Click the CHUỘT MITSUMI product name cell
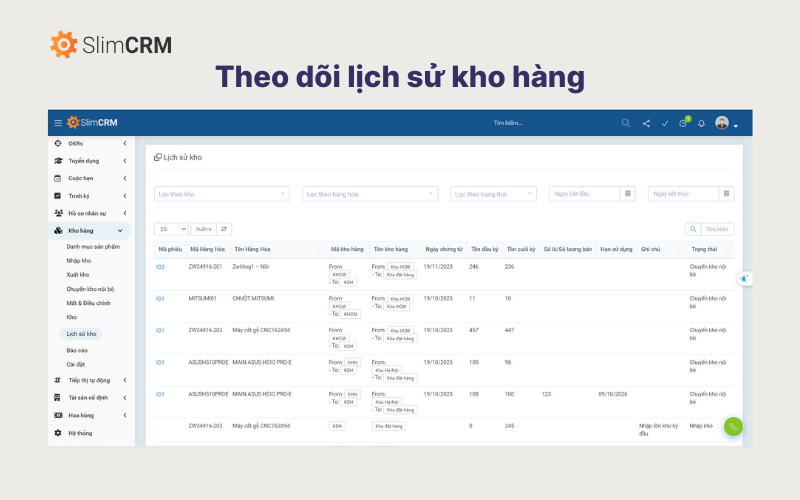Viewport: 800px width, 500px height. [253, 298]
